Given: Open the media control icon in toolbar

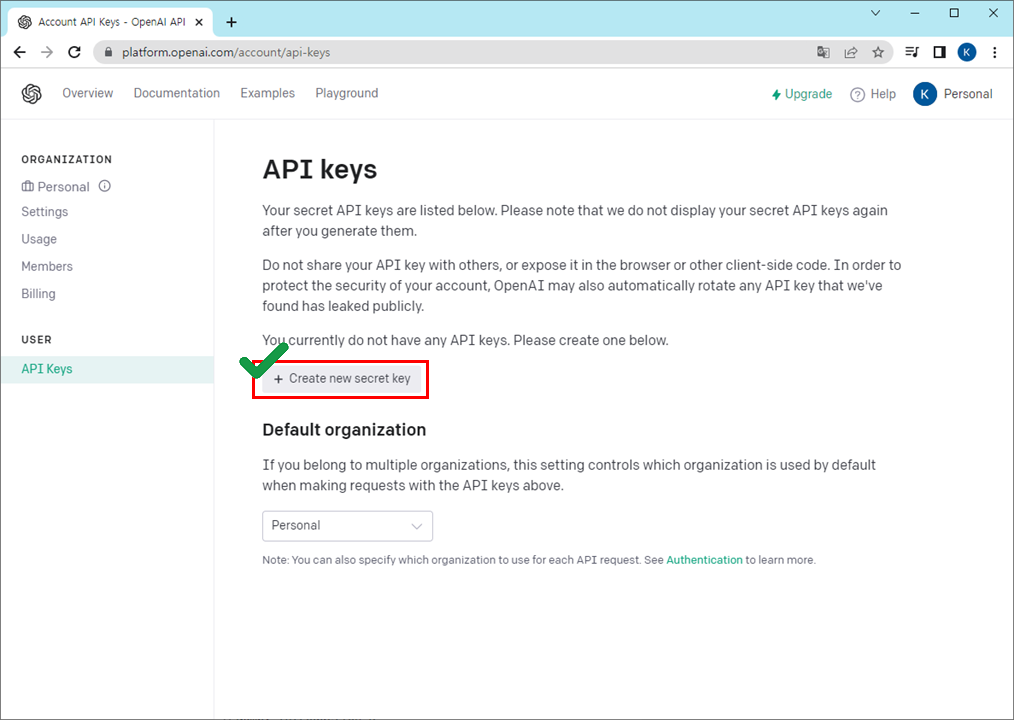Looking at the screenshot, I should tap(912, 52).
